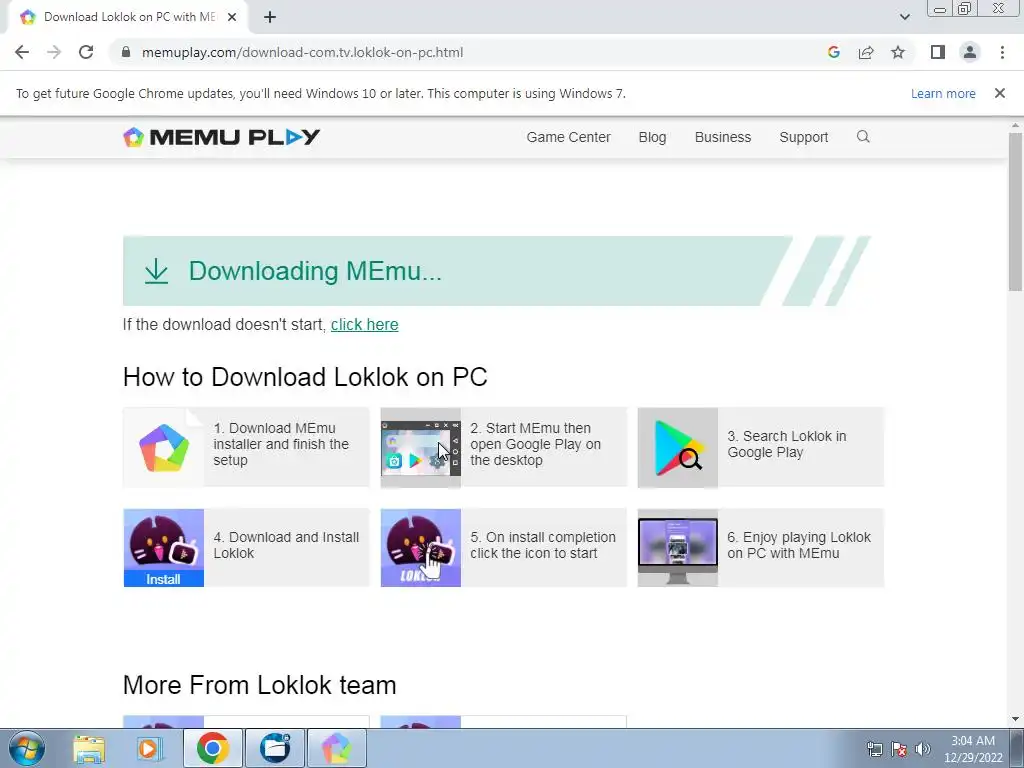Click the address bar URL
Screen dimensions: 1024x768
pos(302,52)
